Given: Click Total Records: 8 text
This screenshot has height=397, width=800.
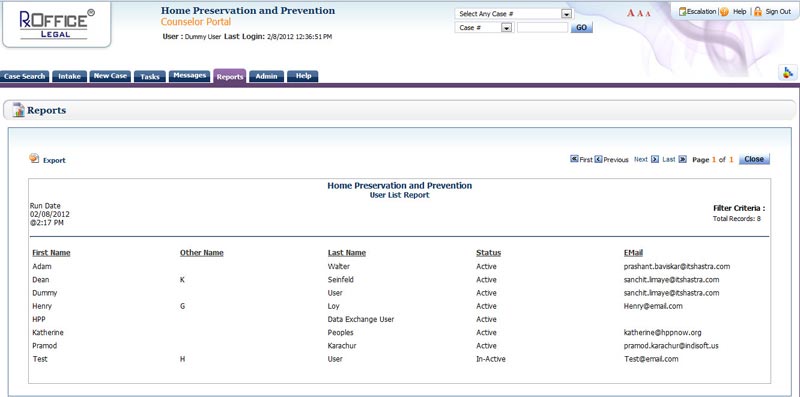Looking at the screenshot, I should pos(737,218).
